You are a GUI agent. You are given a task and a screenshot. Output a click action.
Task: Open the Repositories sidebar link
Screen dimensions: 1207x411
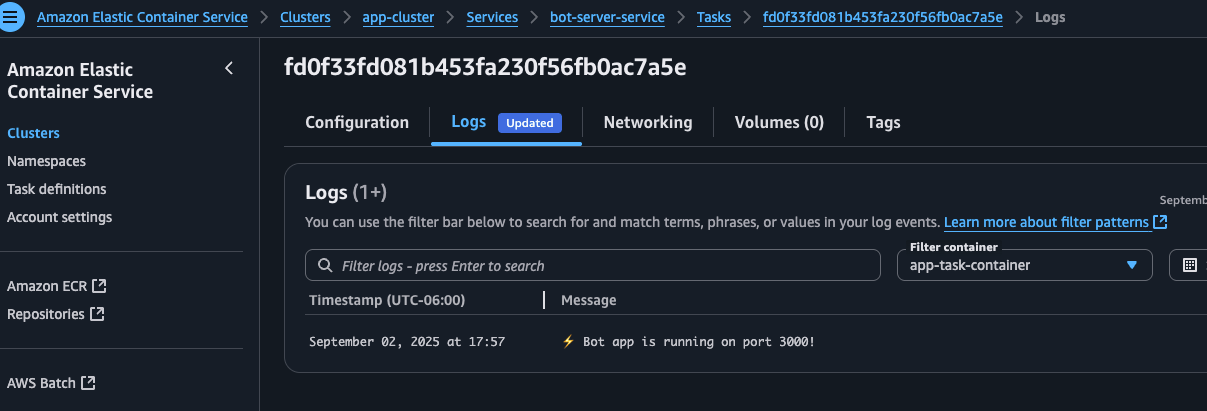[46, 314]
